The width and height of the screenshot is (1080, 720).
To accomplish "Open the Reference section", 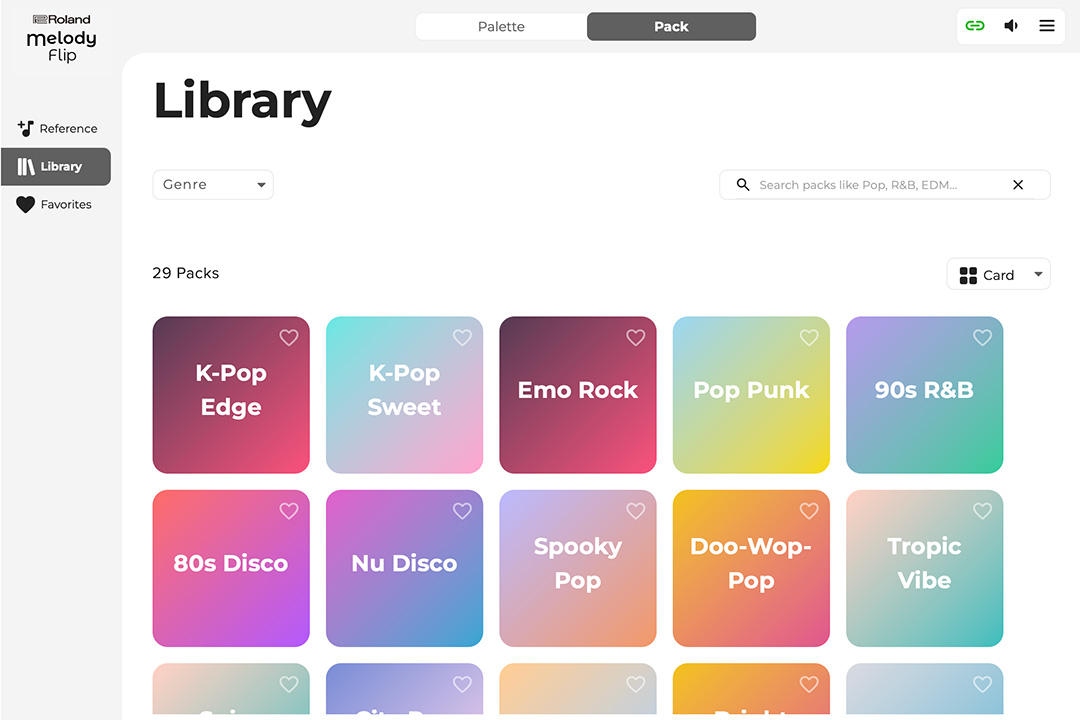I will click(x=56, y=128).
